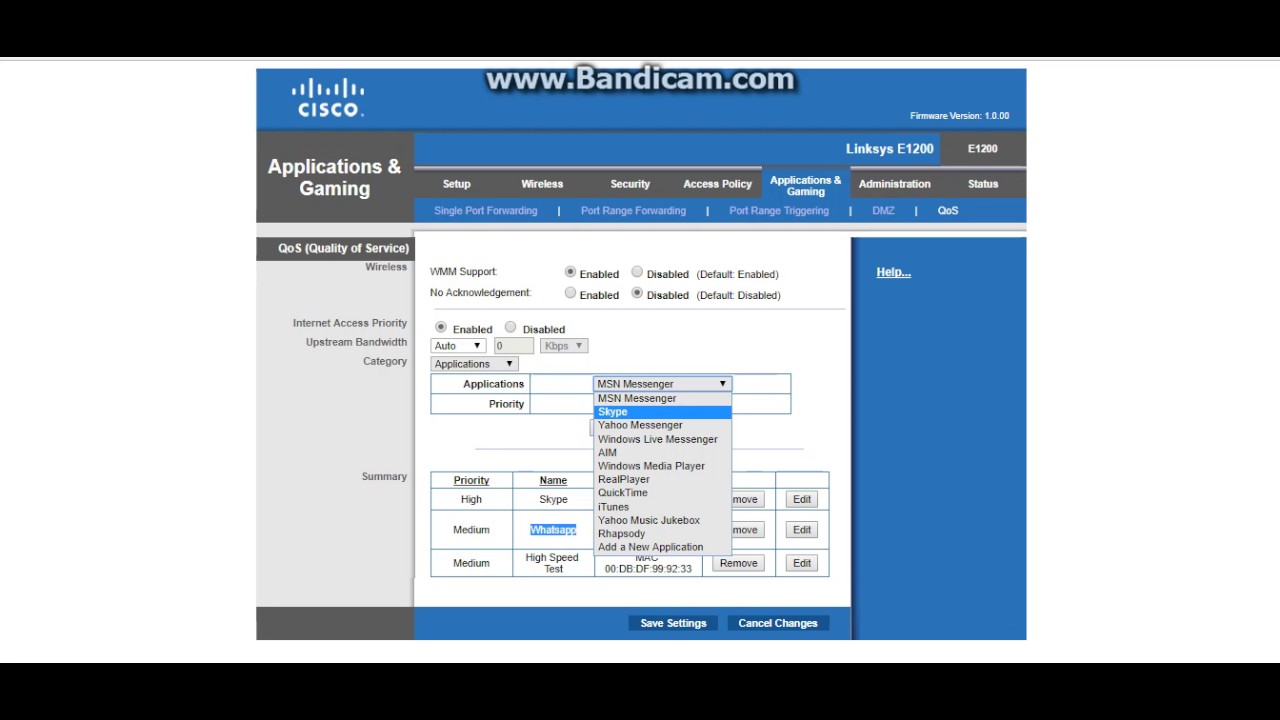
Task: Go to the QoS subtab
Action: pyautogui.click(x=947, y=211)
